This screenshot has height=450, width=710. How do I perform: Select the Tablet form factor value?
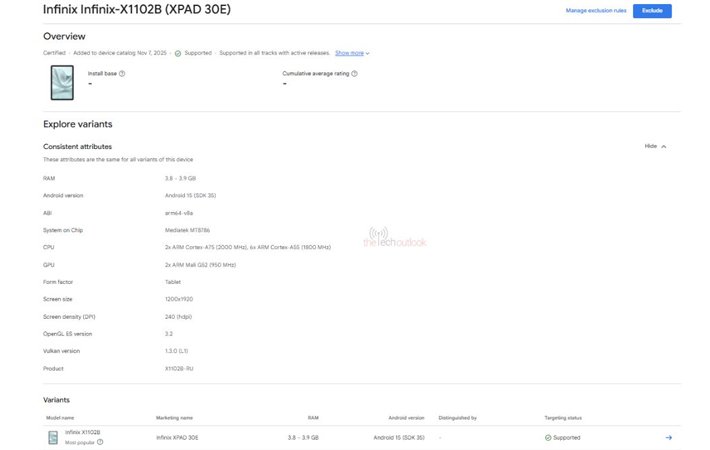pyautogui.click(x=173, y=282)
